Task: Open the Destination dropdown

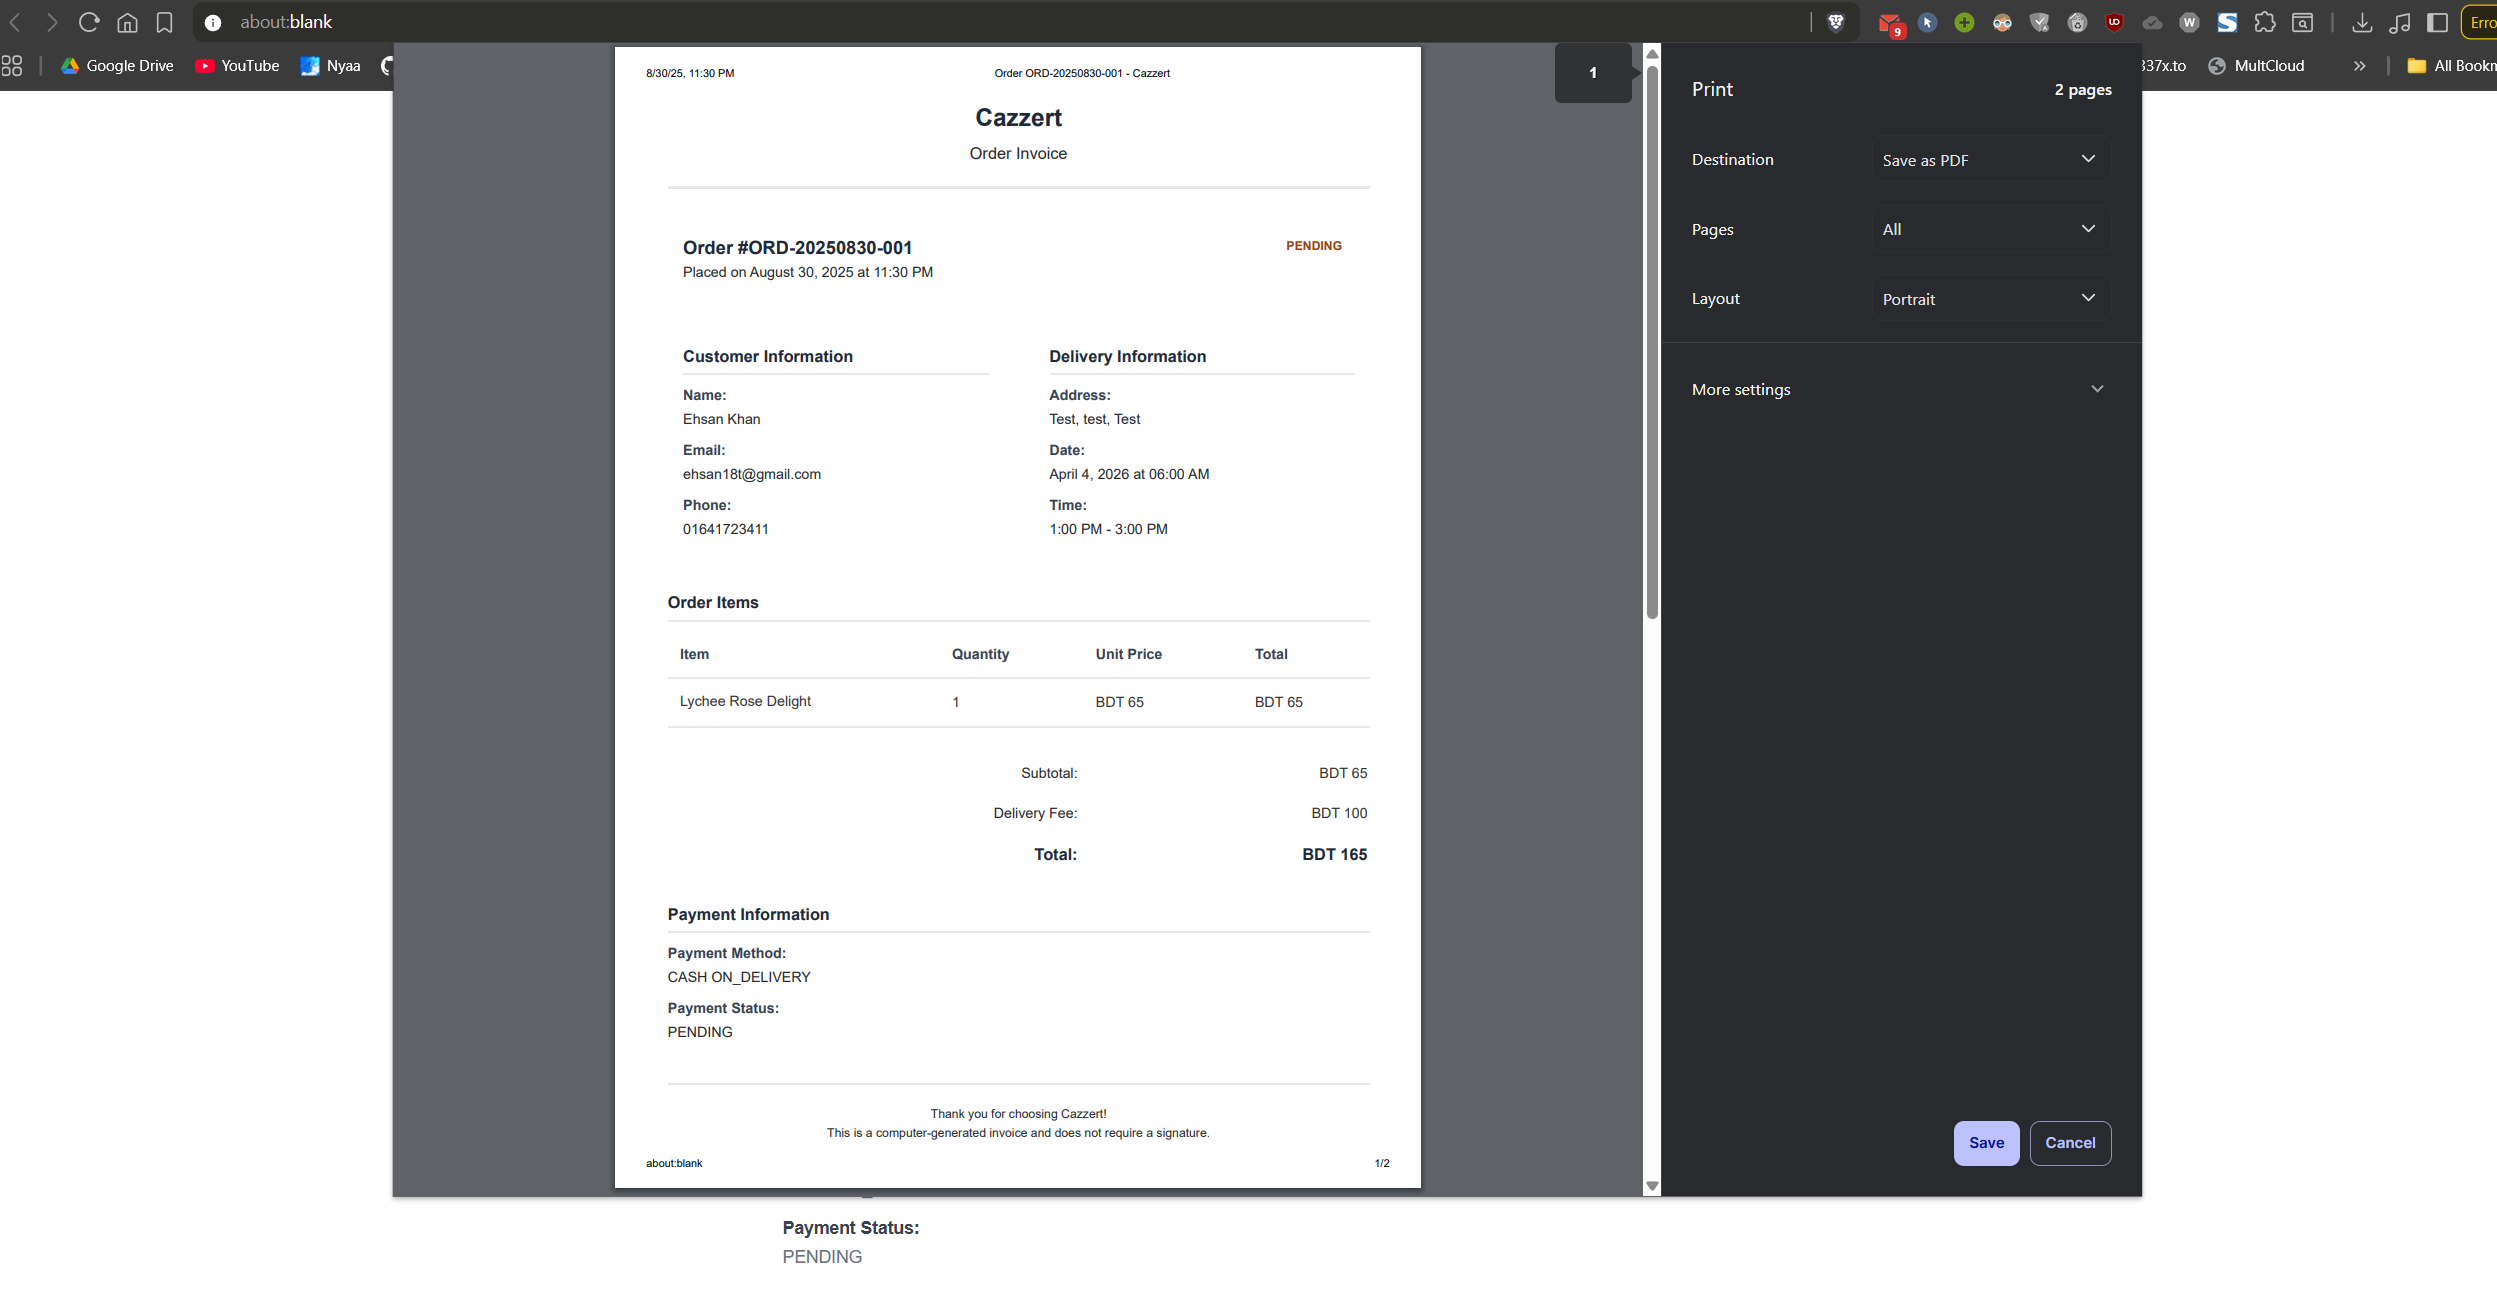Action: (x=1989, y=159)
